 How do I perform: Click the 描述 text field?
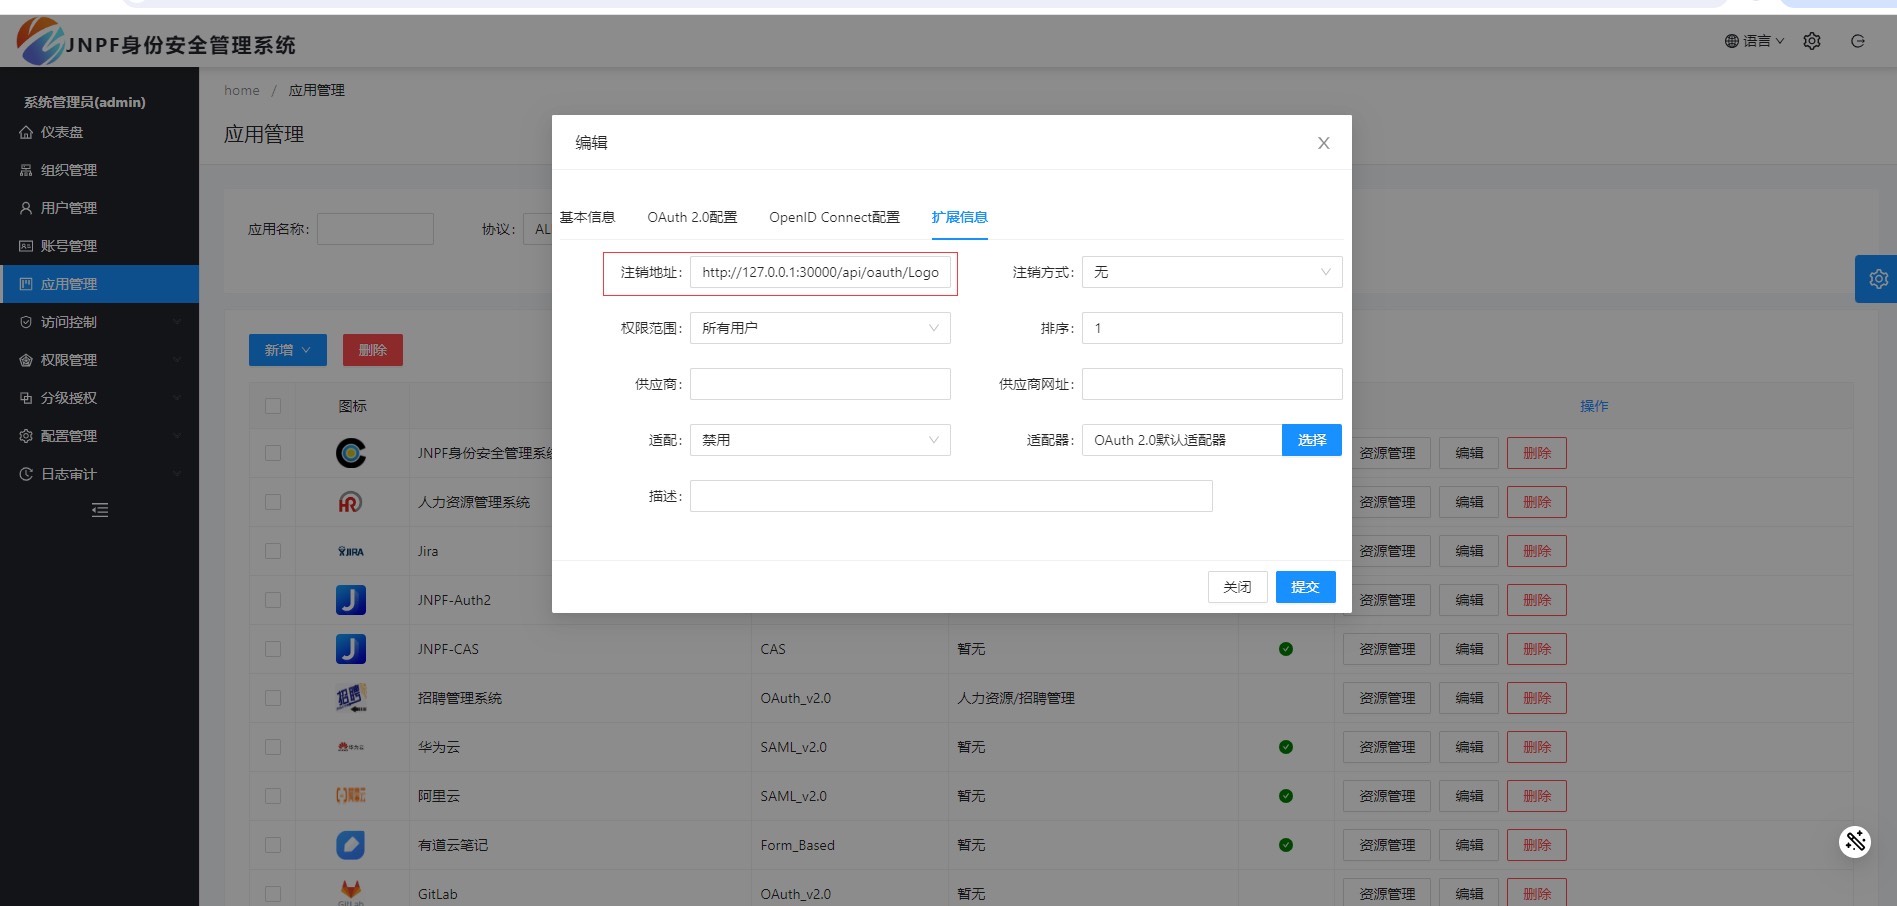click(950, 496)
